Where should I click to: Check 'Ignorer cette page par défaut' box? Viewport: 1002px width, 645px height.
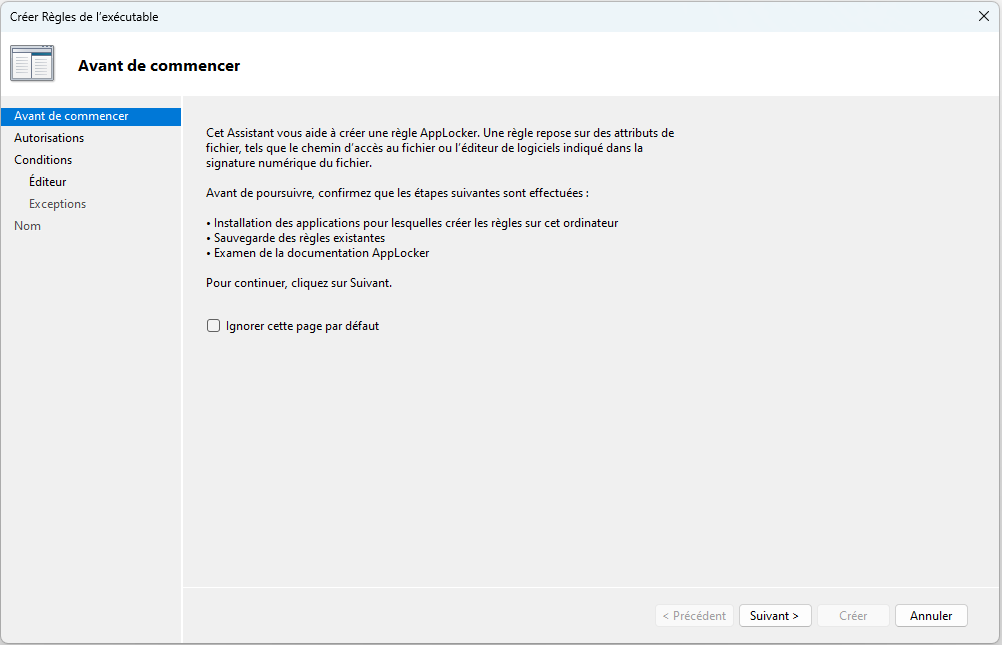pyautogui.click(x=213, y=326)
